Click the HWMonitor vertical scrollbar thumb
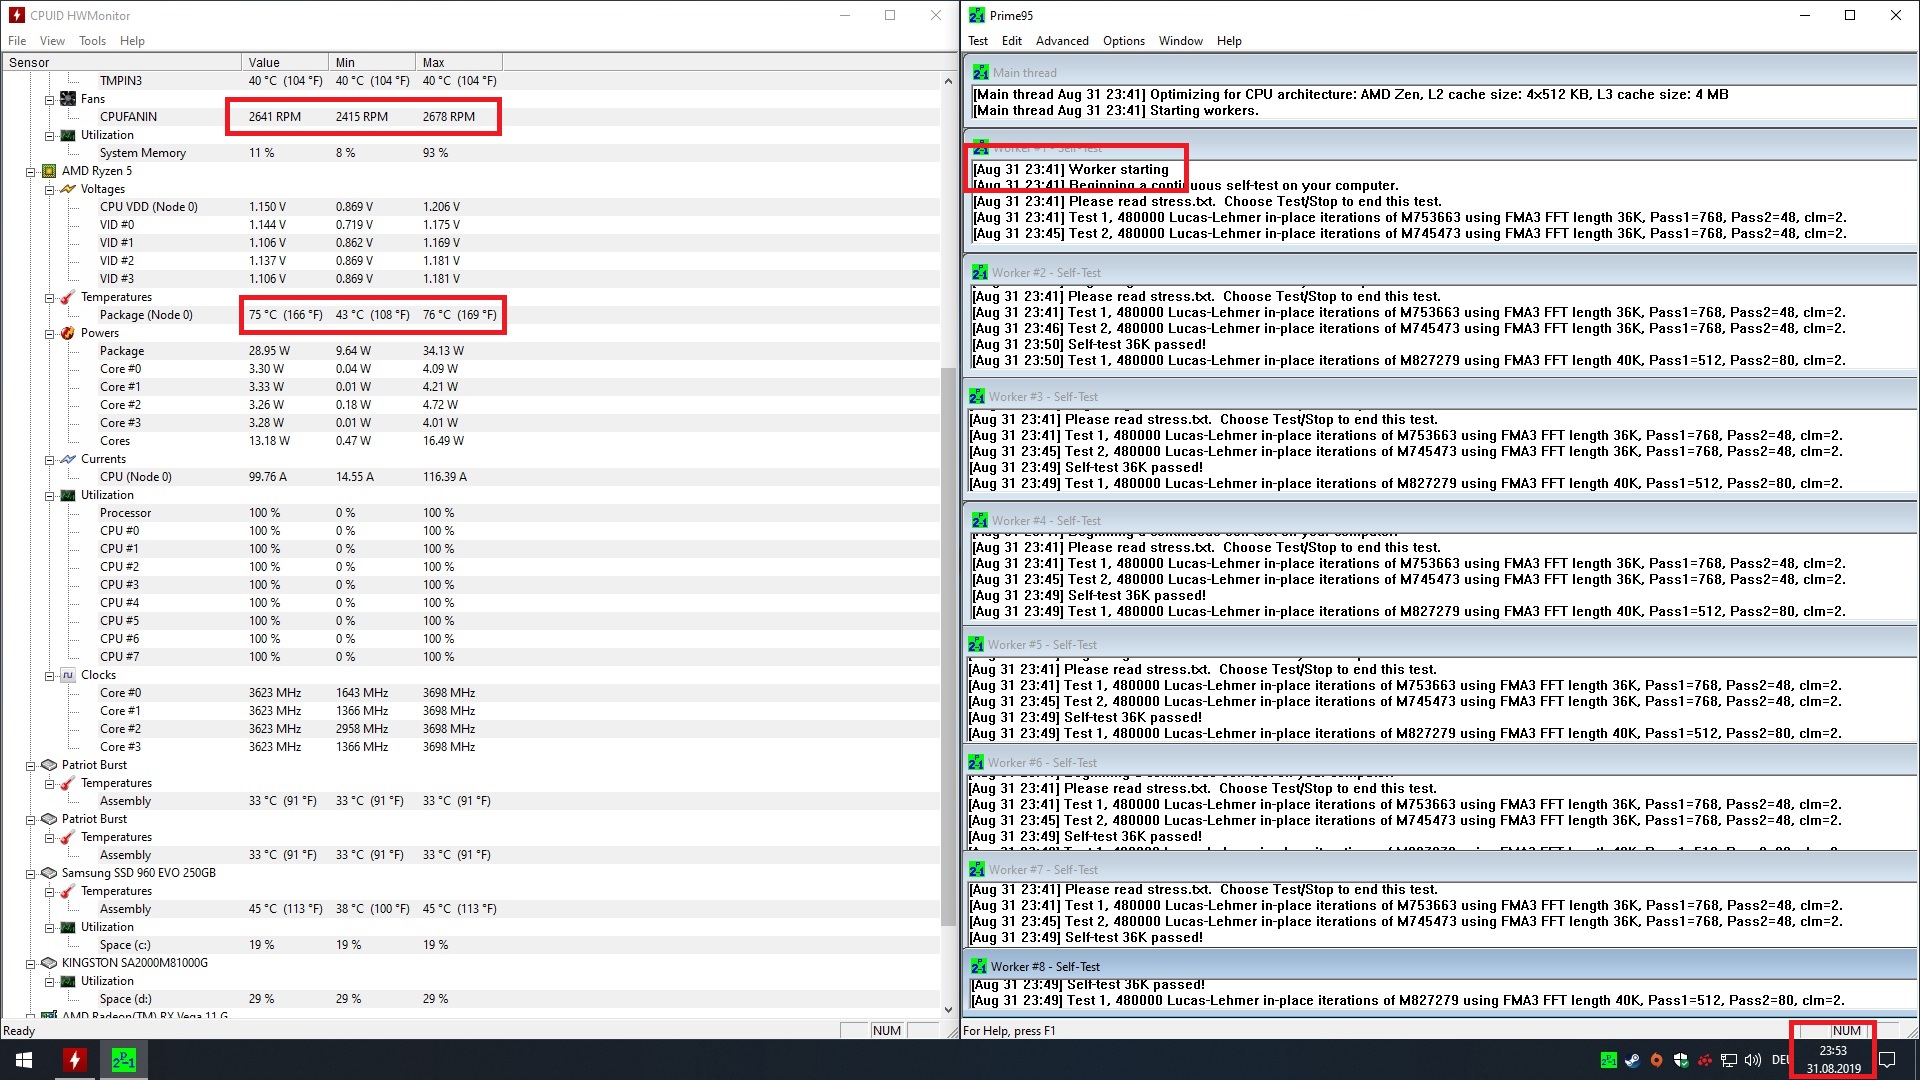This screenshot has width=1920, height=1080. point(948,645)
